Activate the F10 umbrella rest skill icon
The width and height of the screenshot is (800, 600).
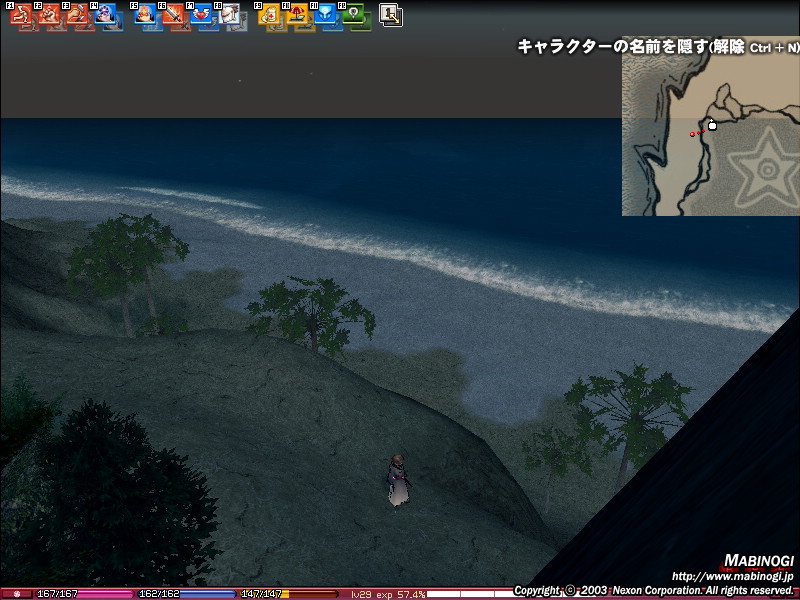(297, 14)
